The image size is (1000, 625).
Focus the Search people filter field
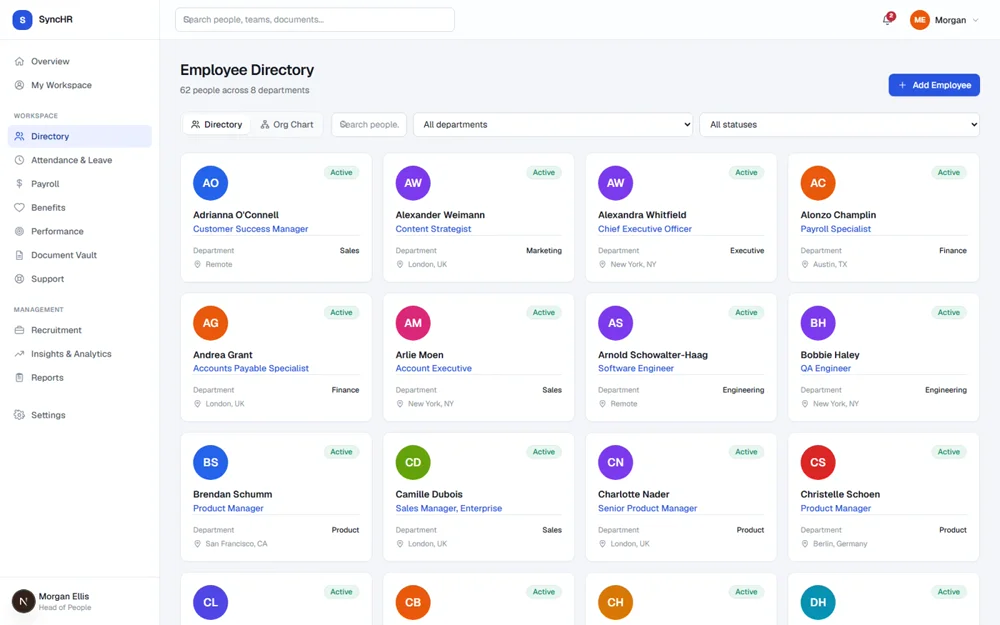tap(369, 124)
